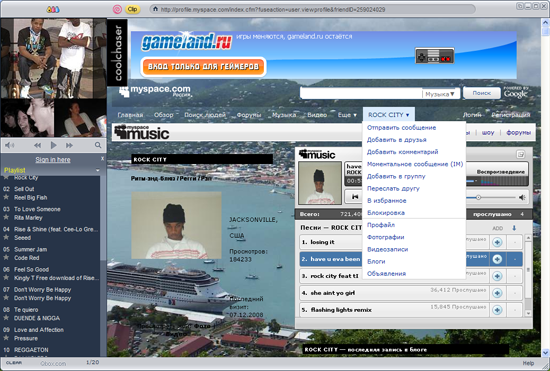Adjust the player volume slider knob
This screenshot has height=371, width=550.
point(478,197)
